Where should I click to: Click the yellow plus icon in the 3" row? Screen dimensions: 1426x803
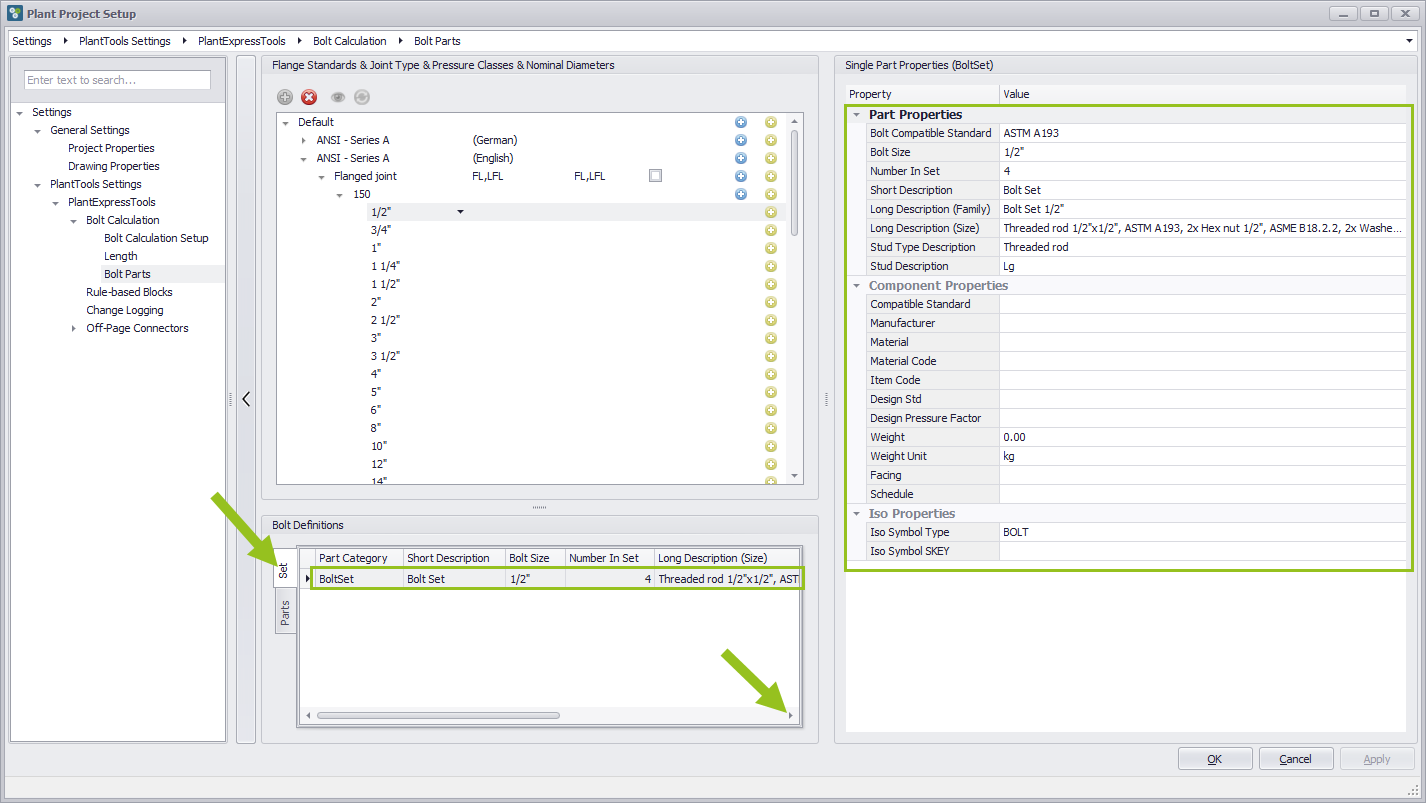coord(771,338)
